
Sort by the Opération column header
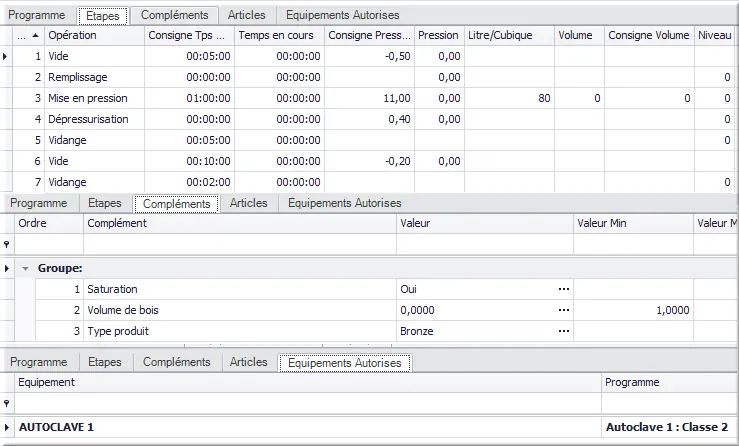tap(94, 35)
